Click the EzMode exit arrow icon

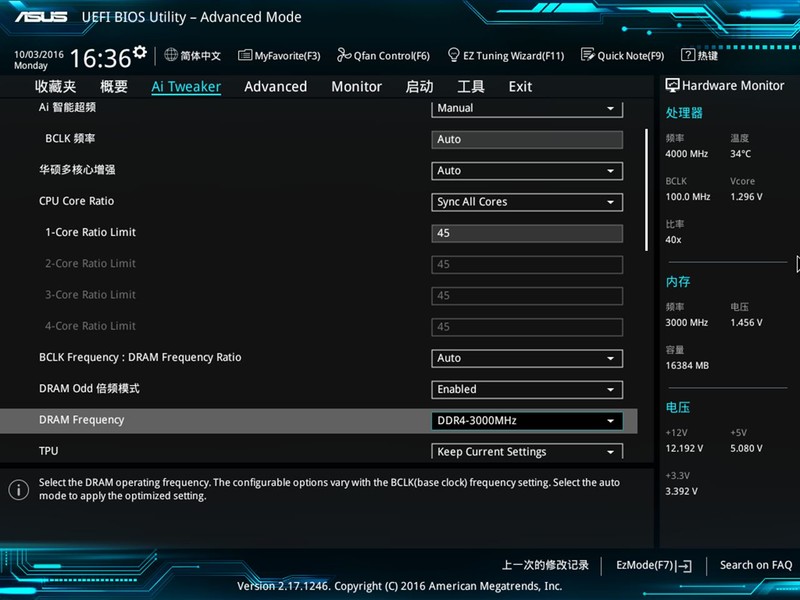[684, 566]
